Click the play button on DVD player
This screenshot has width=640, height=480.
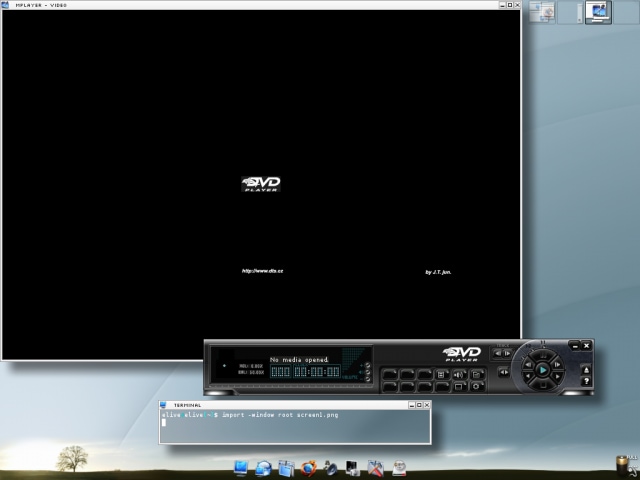click(543, 370)
